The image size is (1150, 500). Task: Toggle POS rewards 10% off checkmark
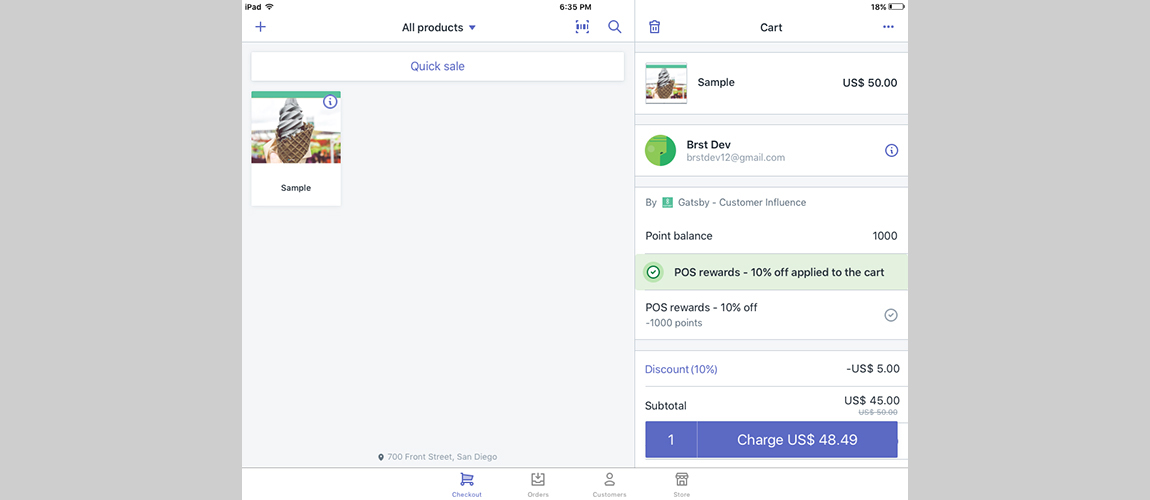coord(890,315)
